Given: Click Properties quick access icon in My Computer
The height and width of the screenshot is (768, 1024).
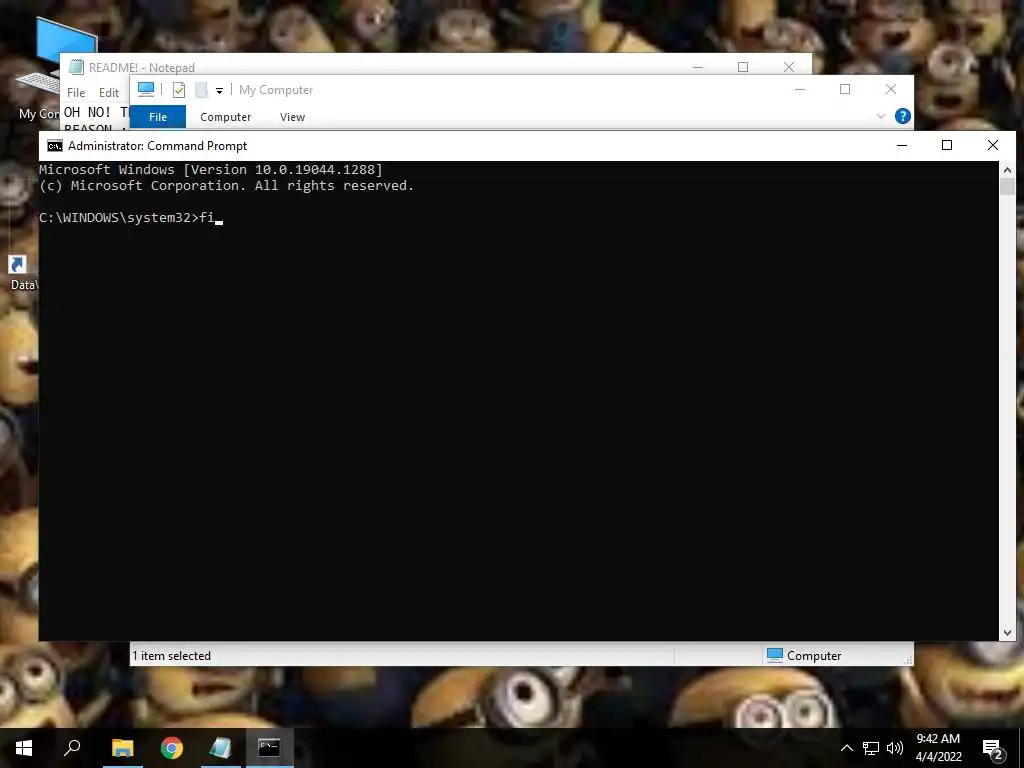Looking at the screenshot, I should pyautogui.click(x=178, y=90).
